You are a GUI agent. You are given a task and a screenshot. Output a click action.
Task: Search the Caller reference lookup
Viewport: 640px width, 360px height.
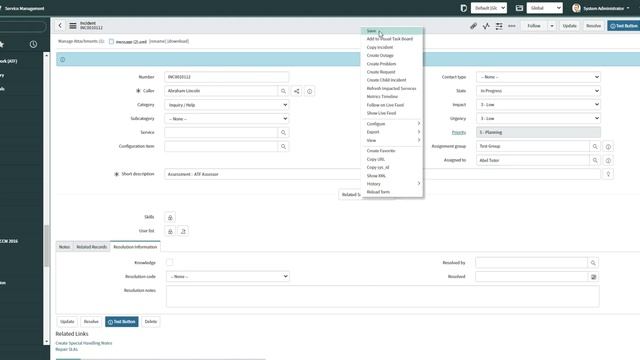coord(283,91)
